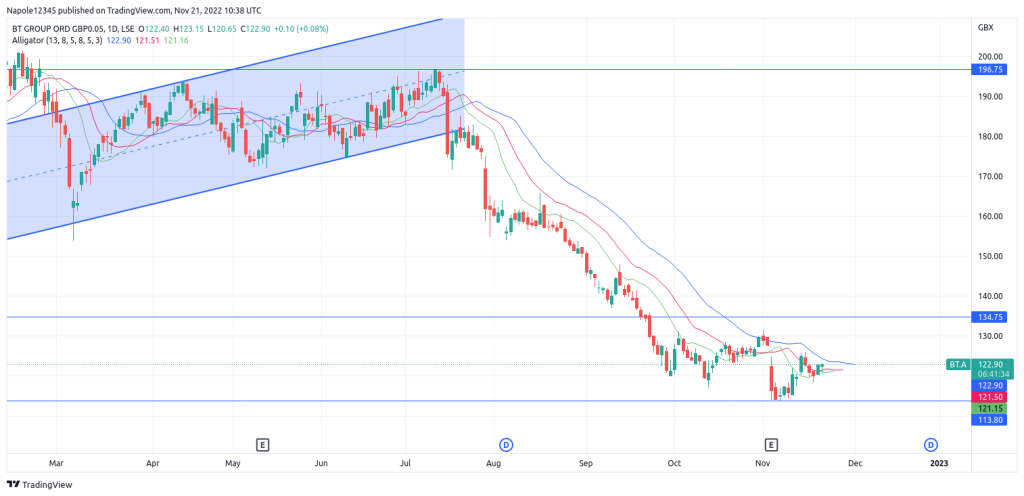Click the dividend 'D' marker before 2023
Image resolution: width=1024 pixels, height=496 pixels.
coord(931,445)
